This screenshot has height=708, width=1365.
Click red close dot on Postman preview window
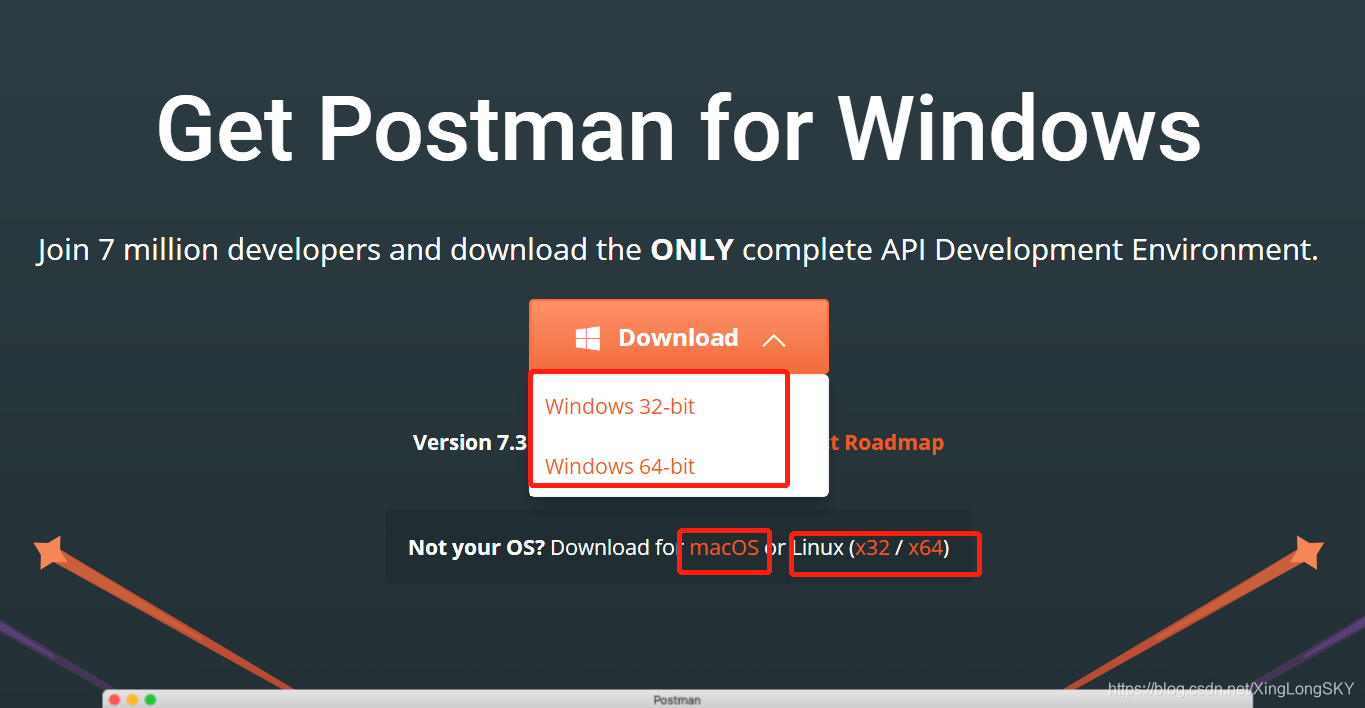point(114,700)
